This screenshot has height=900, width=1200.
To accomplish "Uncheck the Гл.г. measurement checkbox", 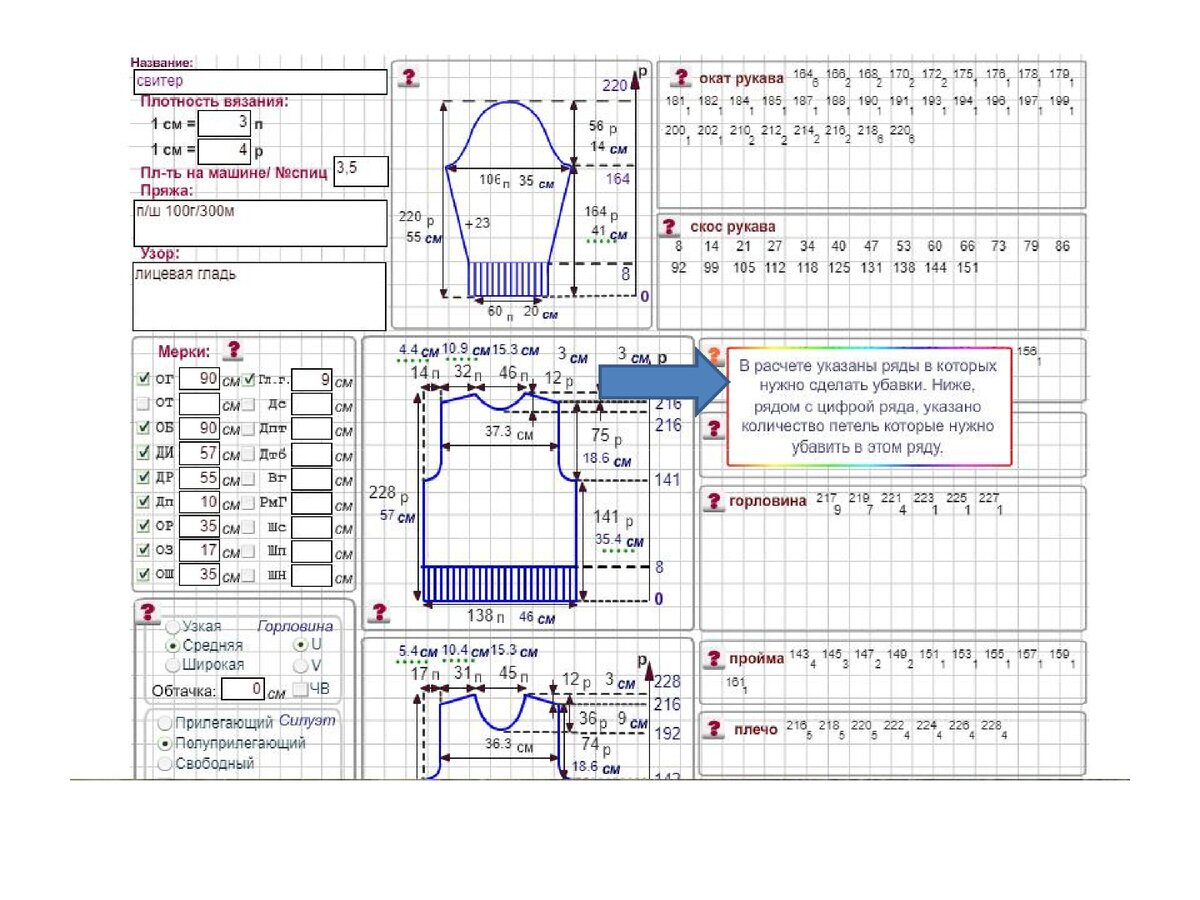I will tap(249, 380).
